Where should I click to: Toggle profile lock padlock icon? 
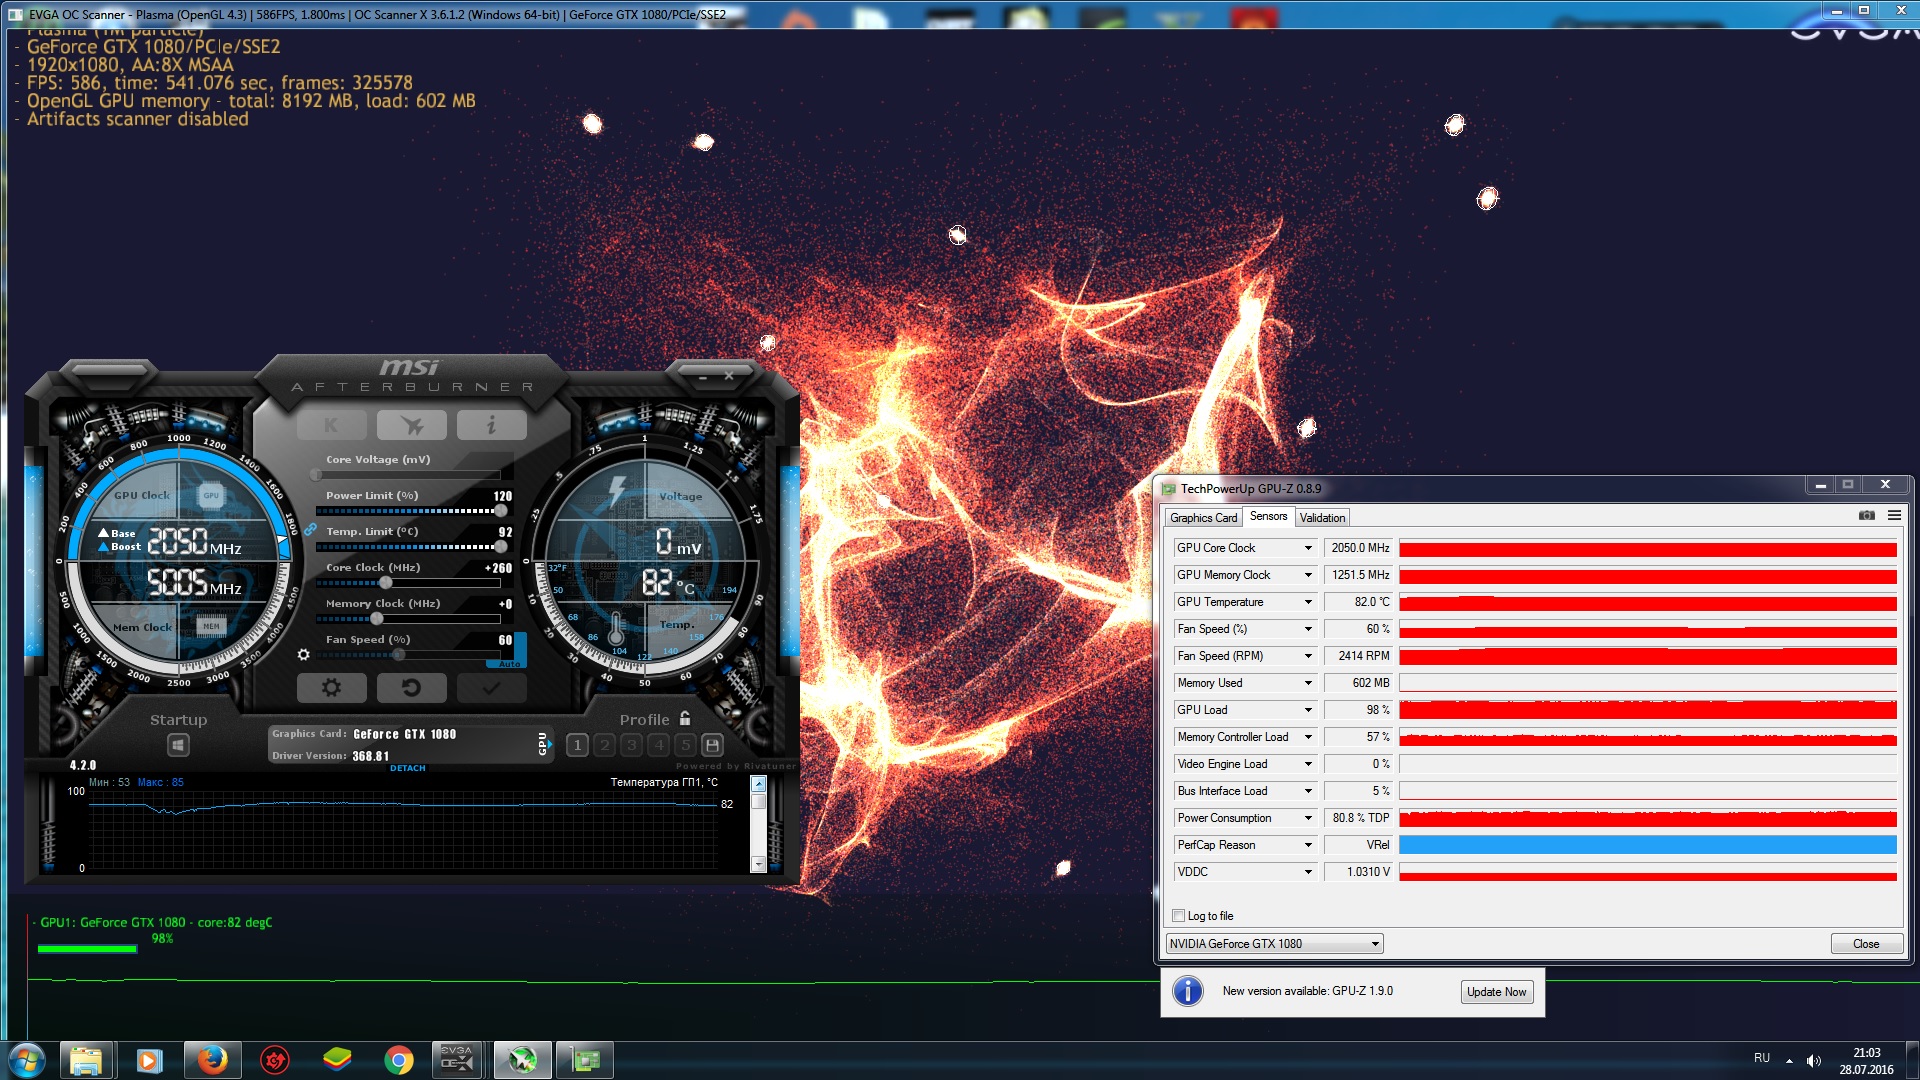(x=685, y=718)
